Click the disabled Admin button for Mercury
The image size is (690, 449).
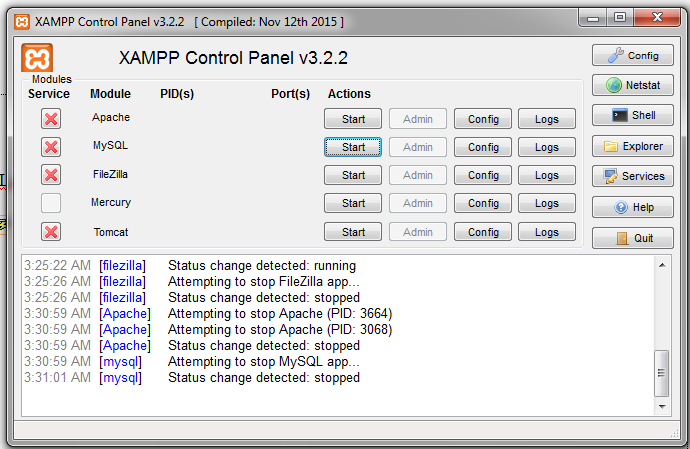pyautogui.click(x=418, y=203)
